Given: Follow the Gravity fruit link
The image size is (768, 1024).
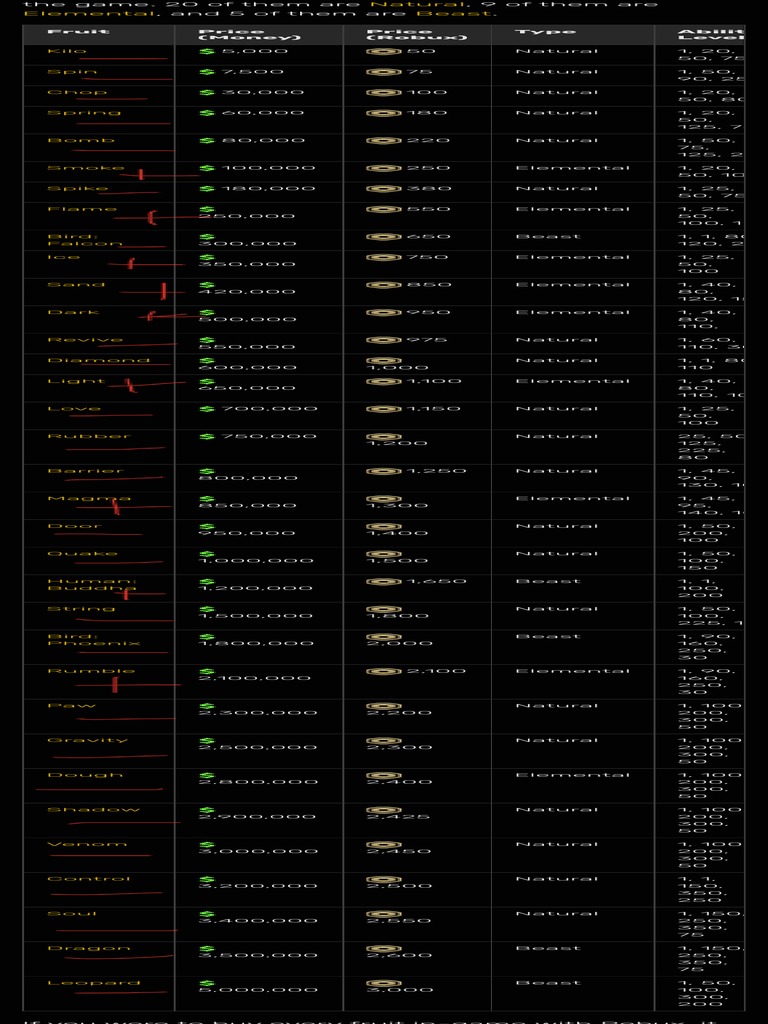Looking at the screenshot, I should tap(88, 741).
